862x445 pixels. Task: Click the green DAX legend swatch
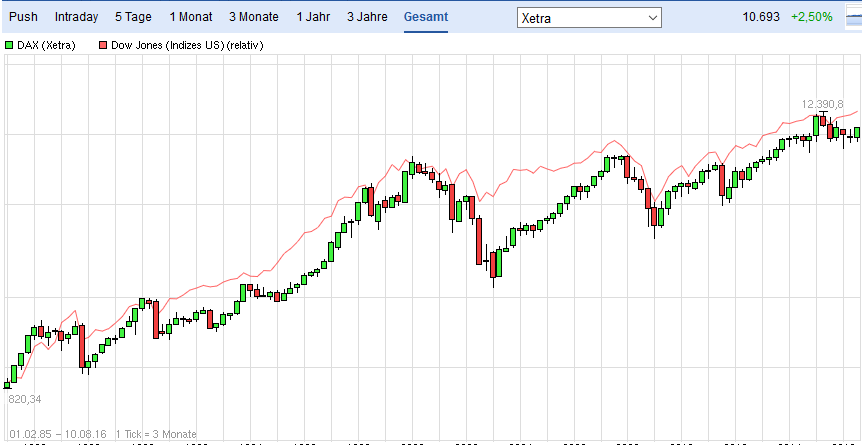[9, 46]
